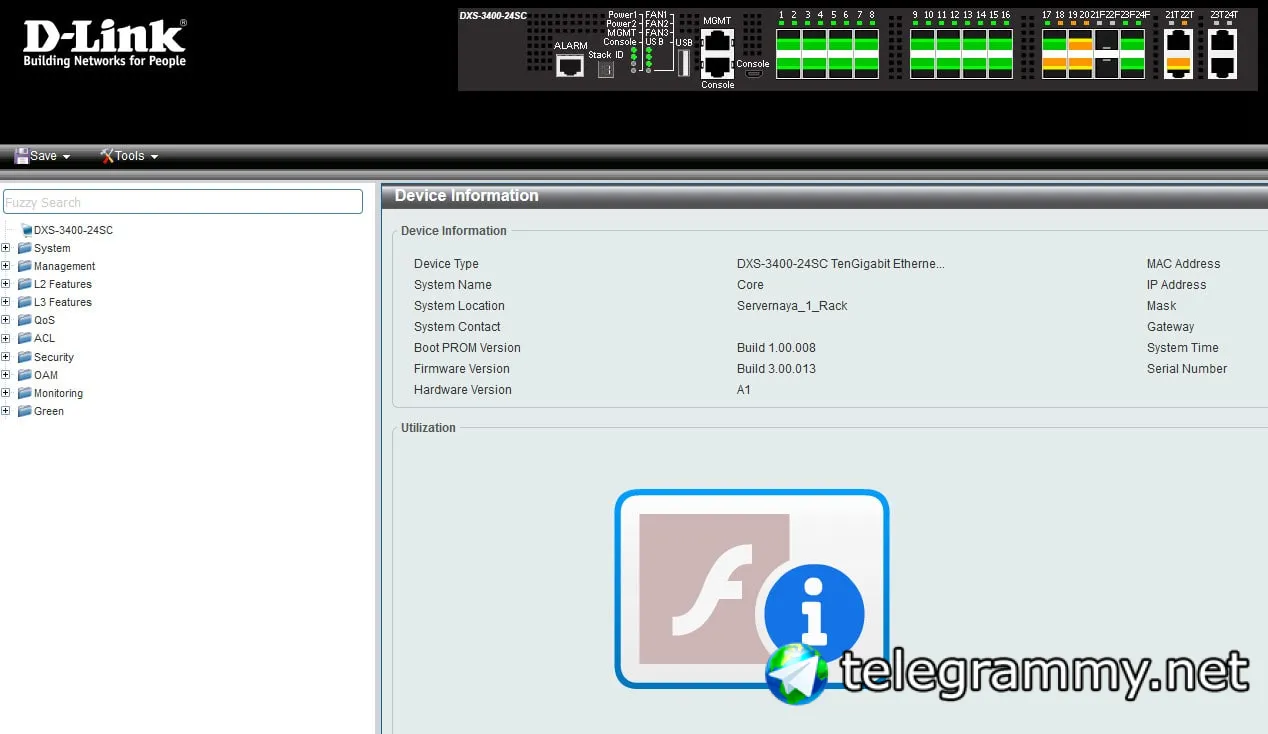This screenshot has height=734, width=1268.
Task: Expand the OAM tree node
Action: [6, 375]
